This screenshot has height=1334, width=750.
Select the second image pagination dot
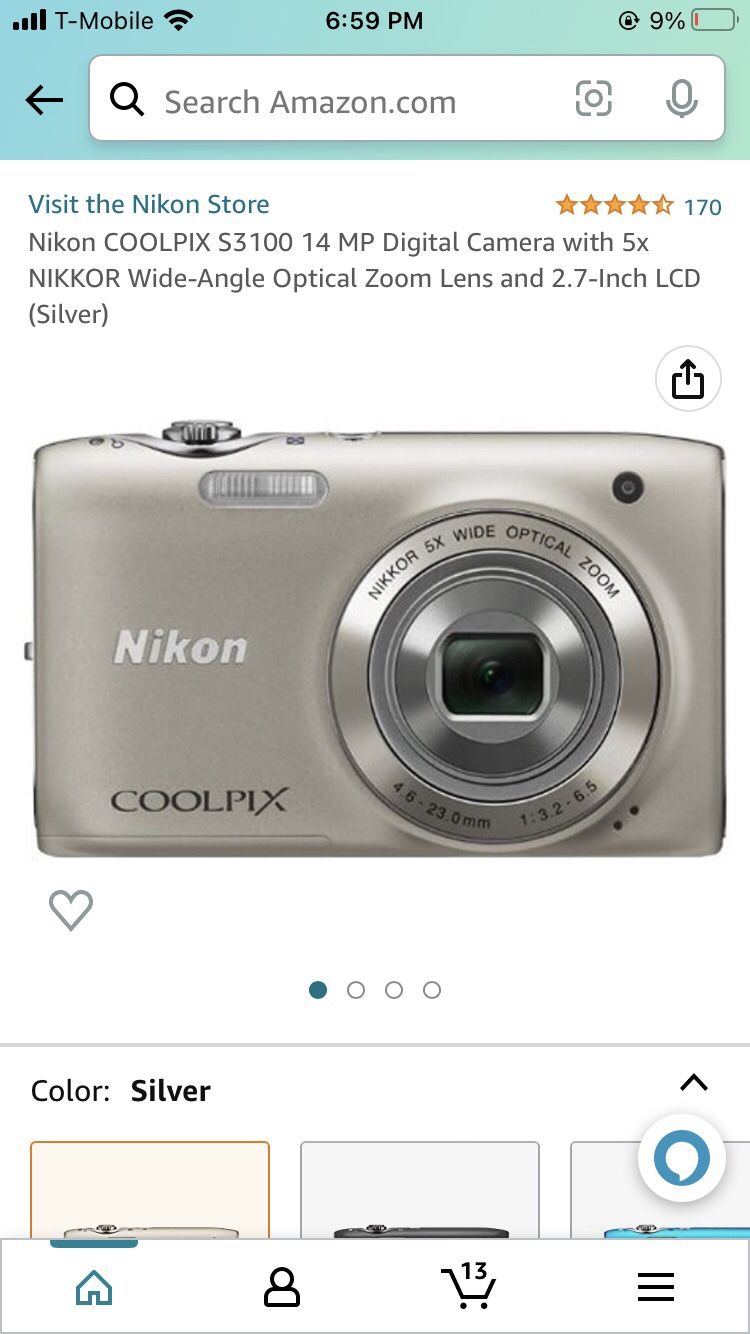click(x=356, y=990)
